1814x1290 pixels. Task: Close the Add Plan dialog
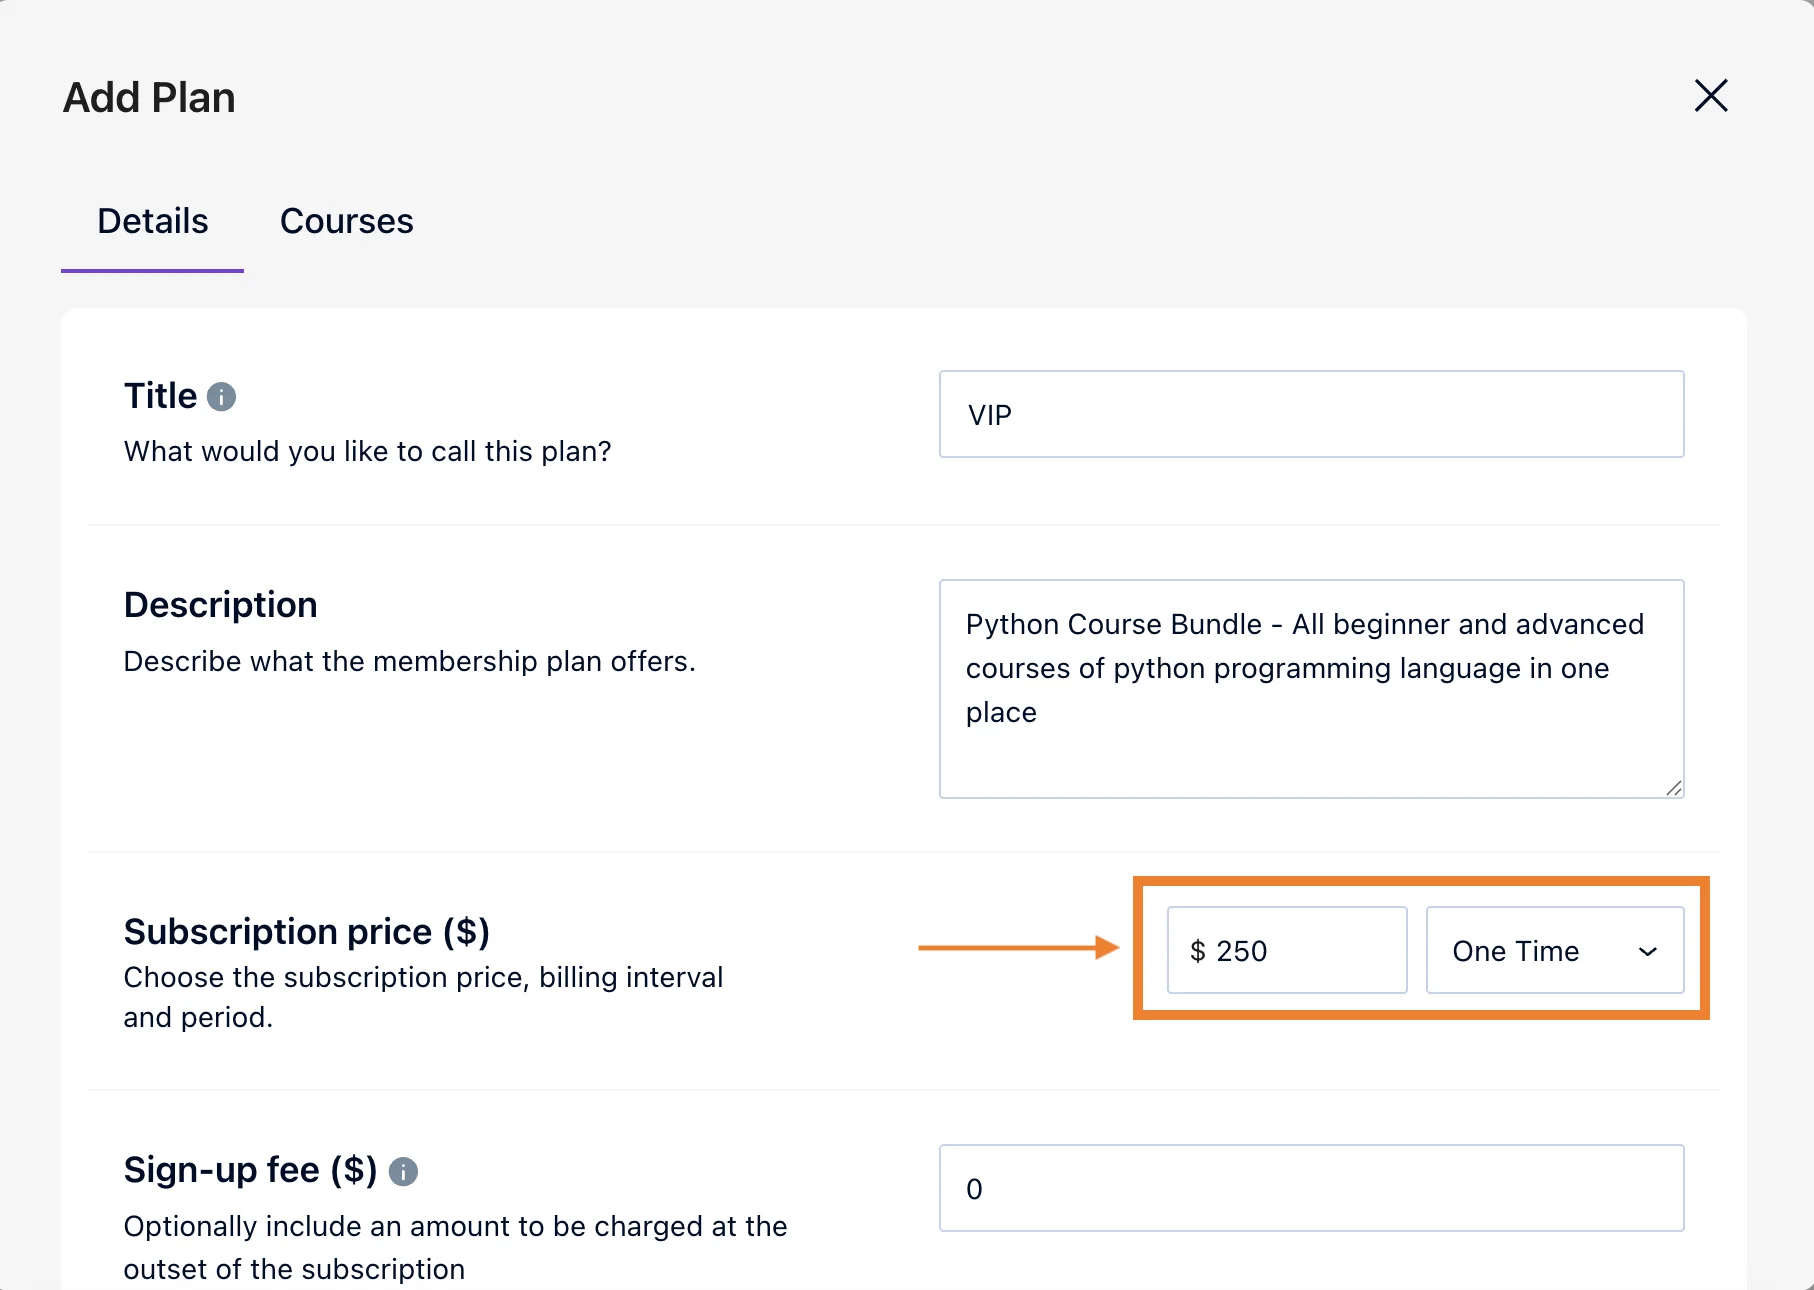coord(1711,96)
